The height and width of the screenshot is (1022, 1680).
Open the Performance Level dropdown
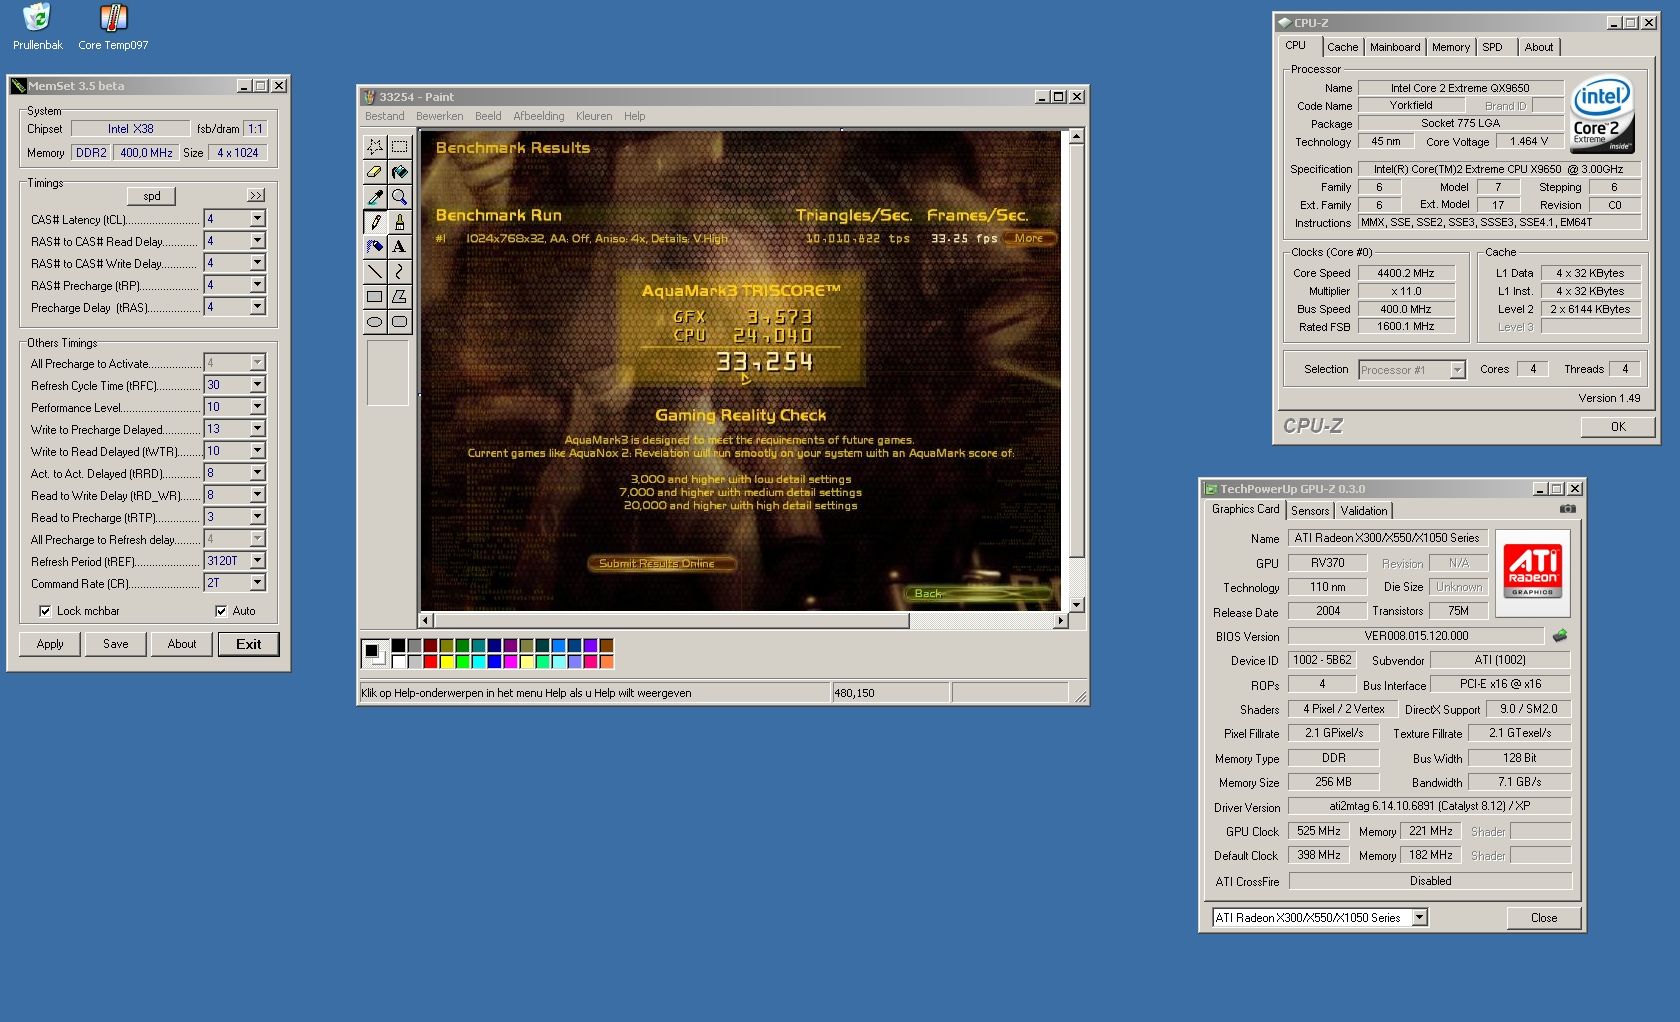[257, 407]
